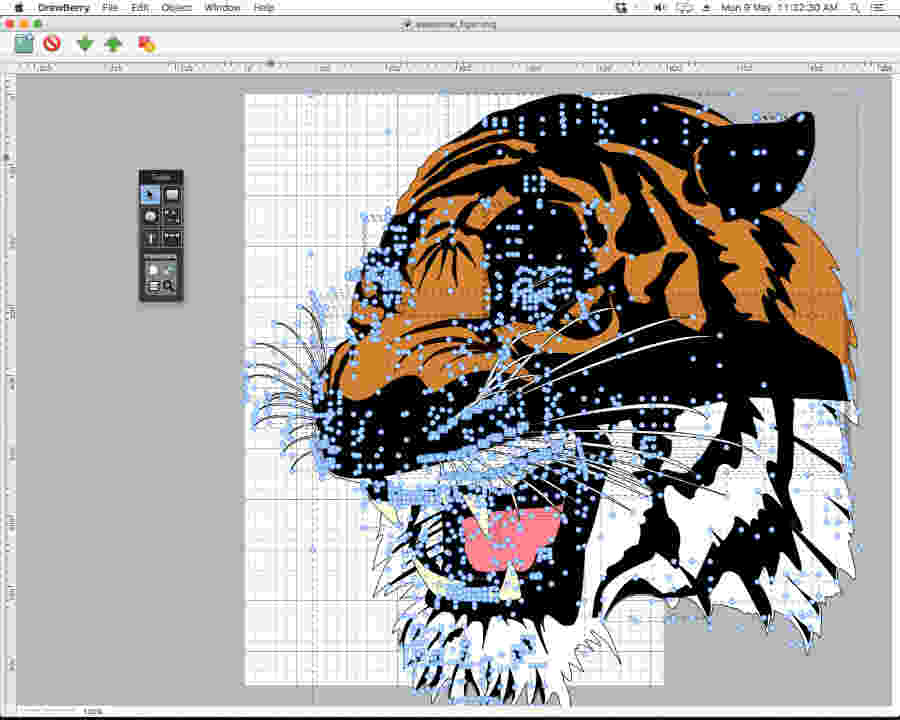
Task: Open the Apple menu
Action: [18, 7]
